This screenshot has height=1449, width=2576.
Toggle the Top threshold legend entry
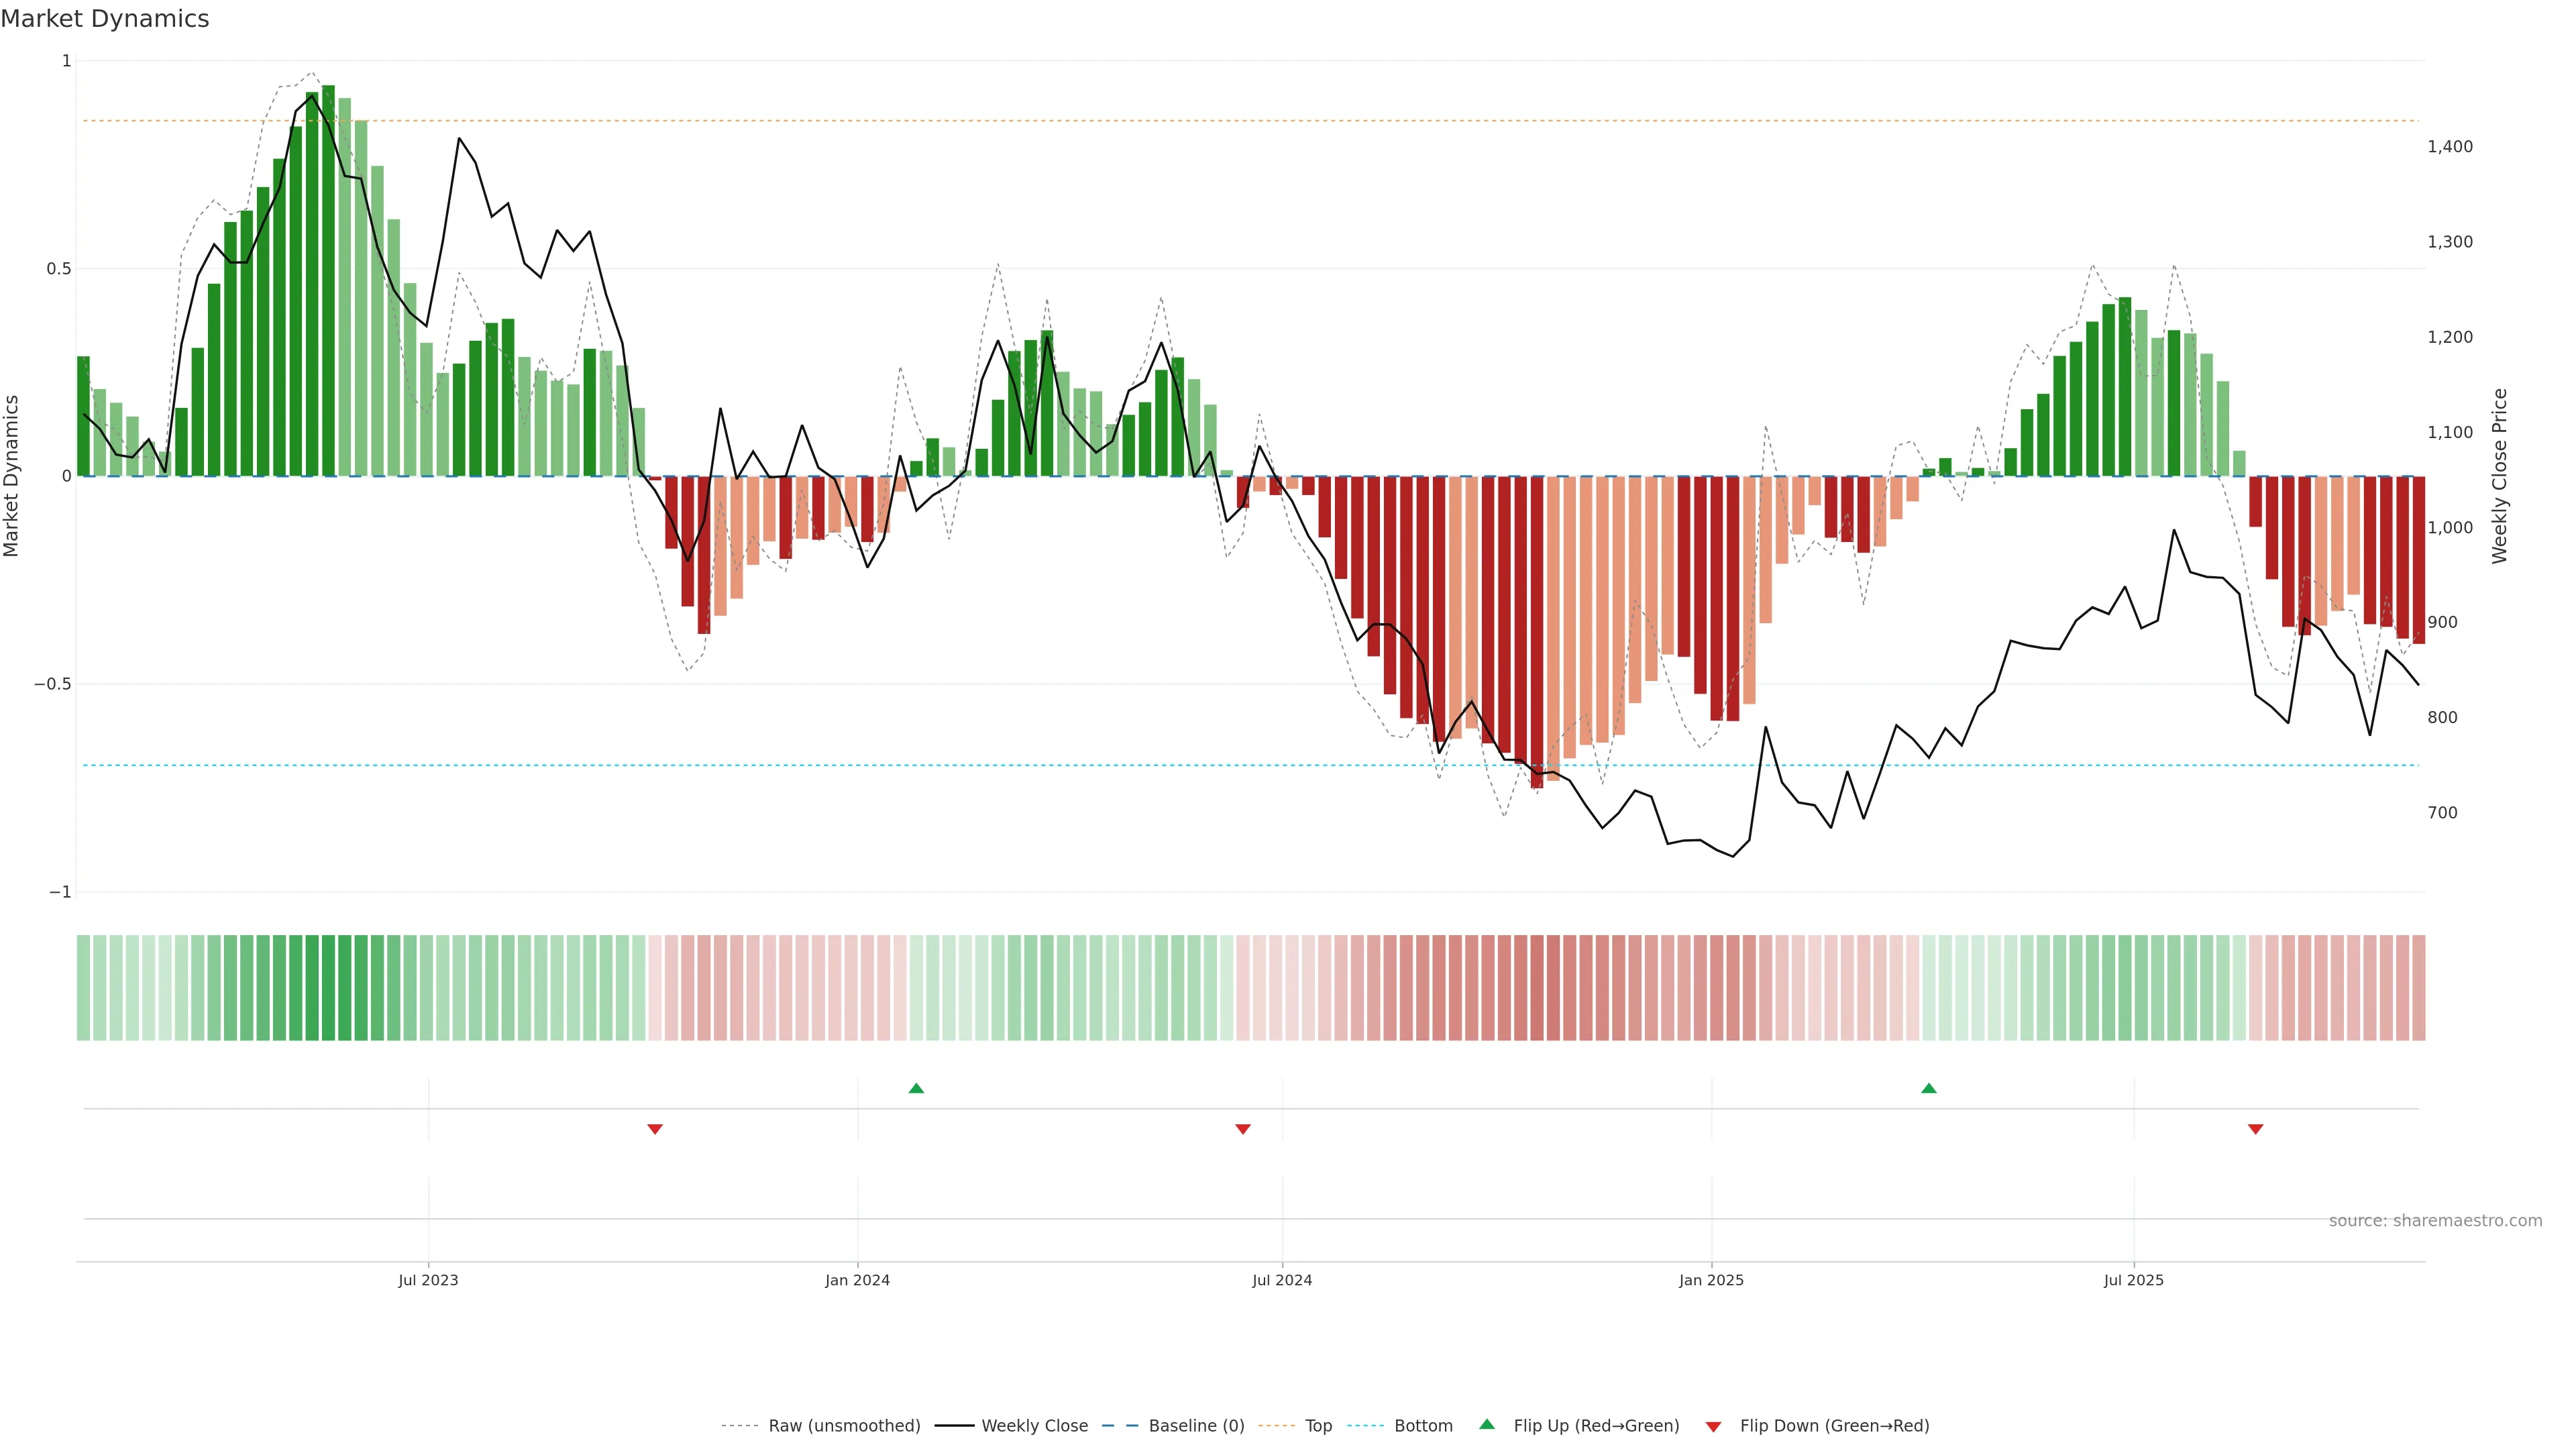point(1318,1426)
